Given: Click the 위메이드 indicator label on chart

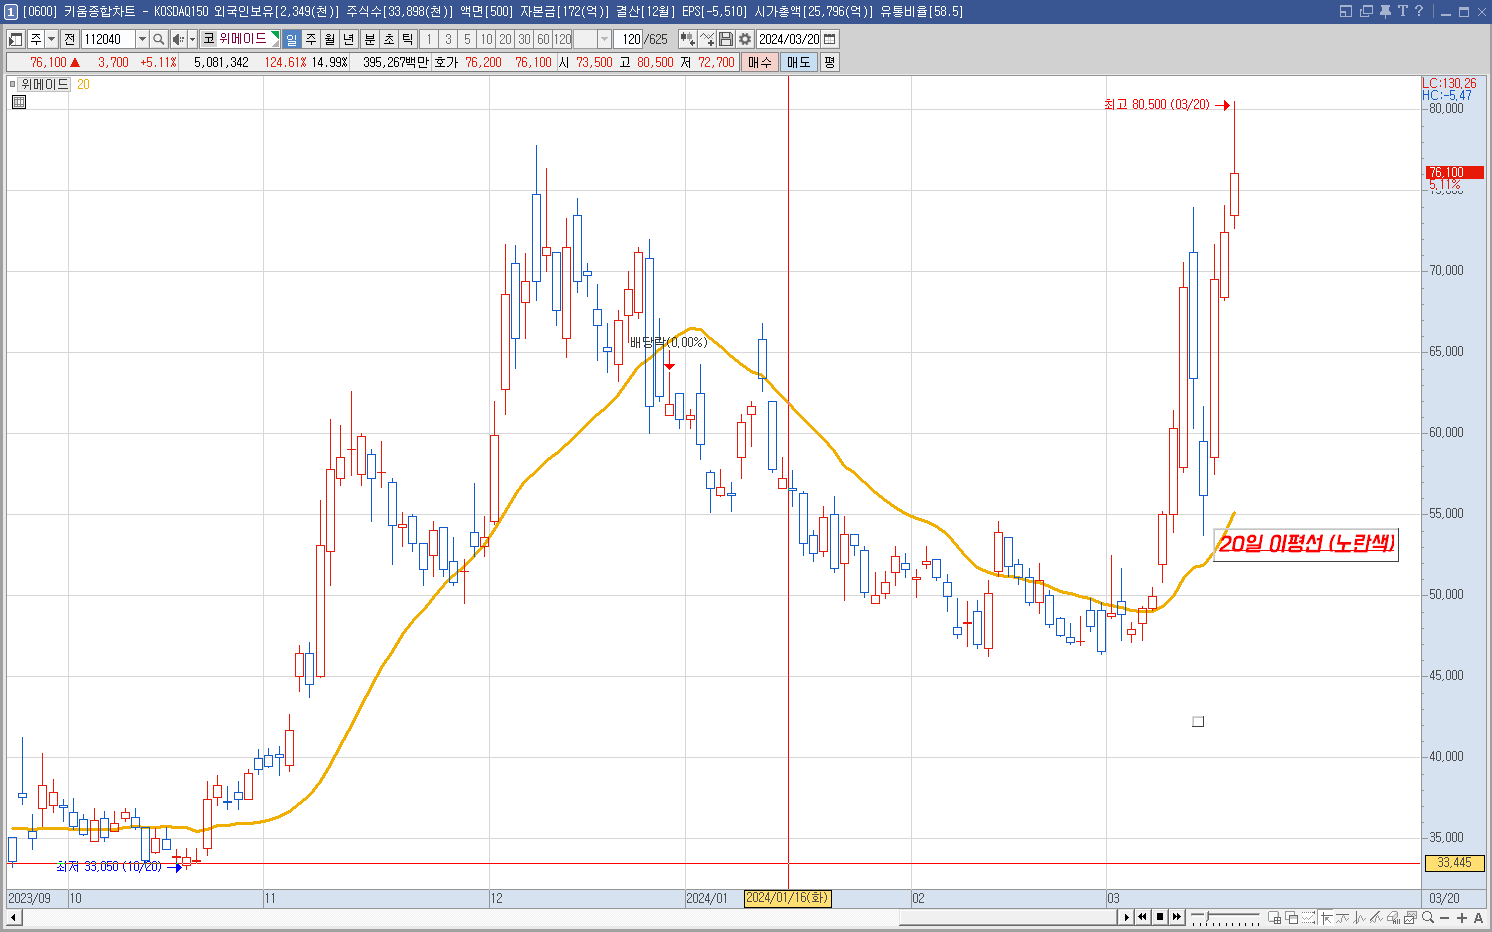Looking at the screenshot, I should [45, 84].
